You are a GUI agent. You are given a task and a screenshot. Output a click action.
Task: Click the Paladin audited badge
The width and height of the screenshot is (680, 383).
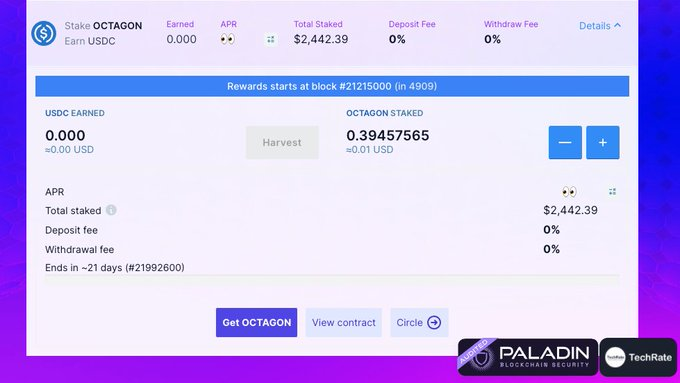(x=527, y=357)
